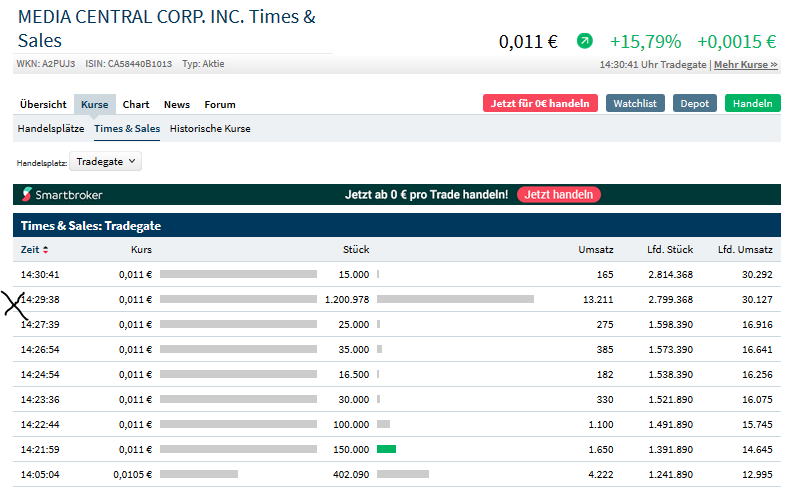Click the 14:27:39 time cell

[x=40, y=324]
